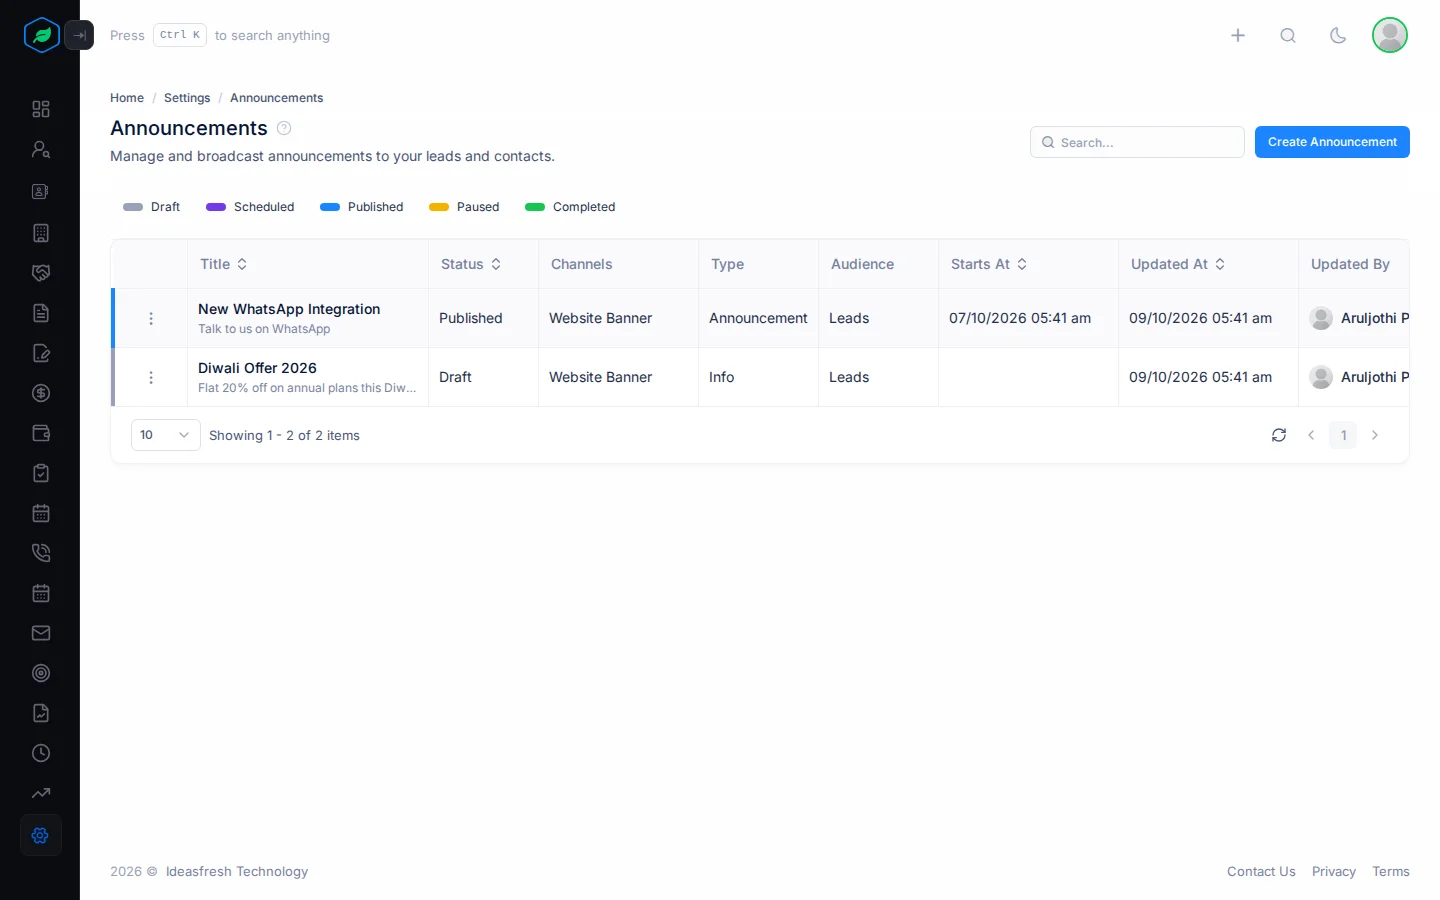Open the companies building sidebar icon
Screen dimensions: 1440x900
point(41,233)
